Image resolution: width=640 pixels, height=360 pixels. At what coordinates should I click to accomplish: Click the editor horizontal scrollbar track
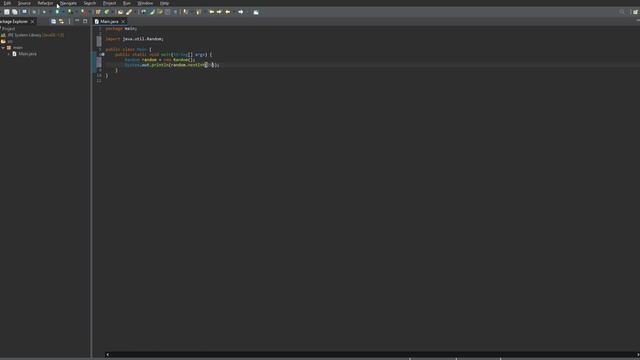tap(372, 355)
